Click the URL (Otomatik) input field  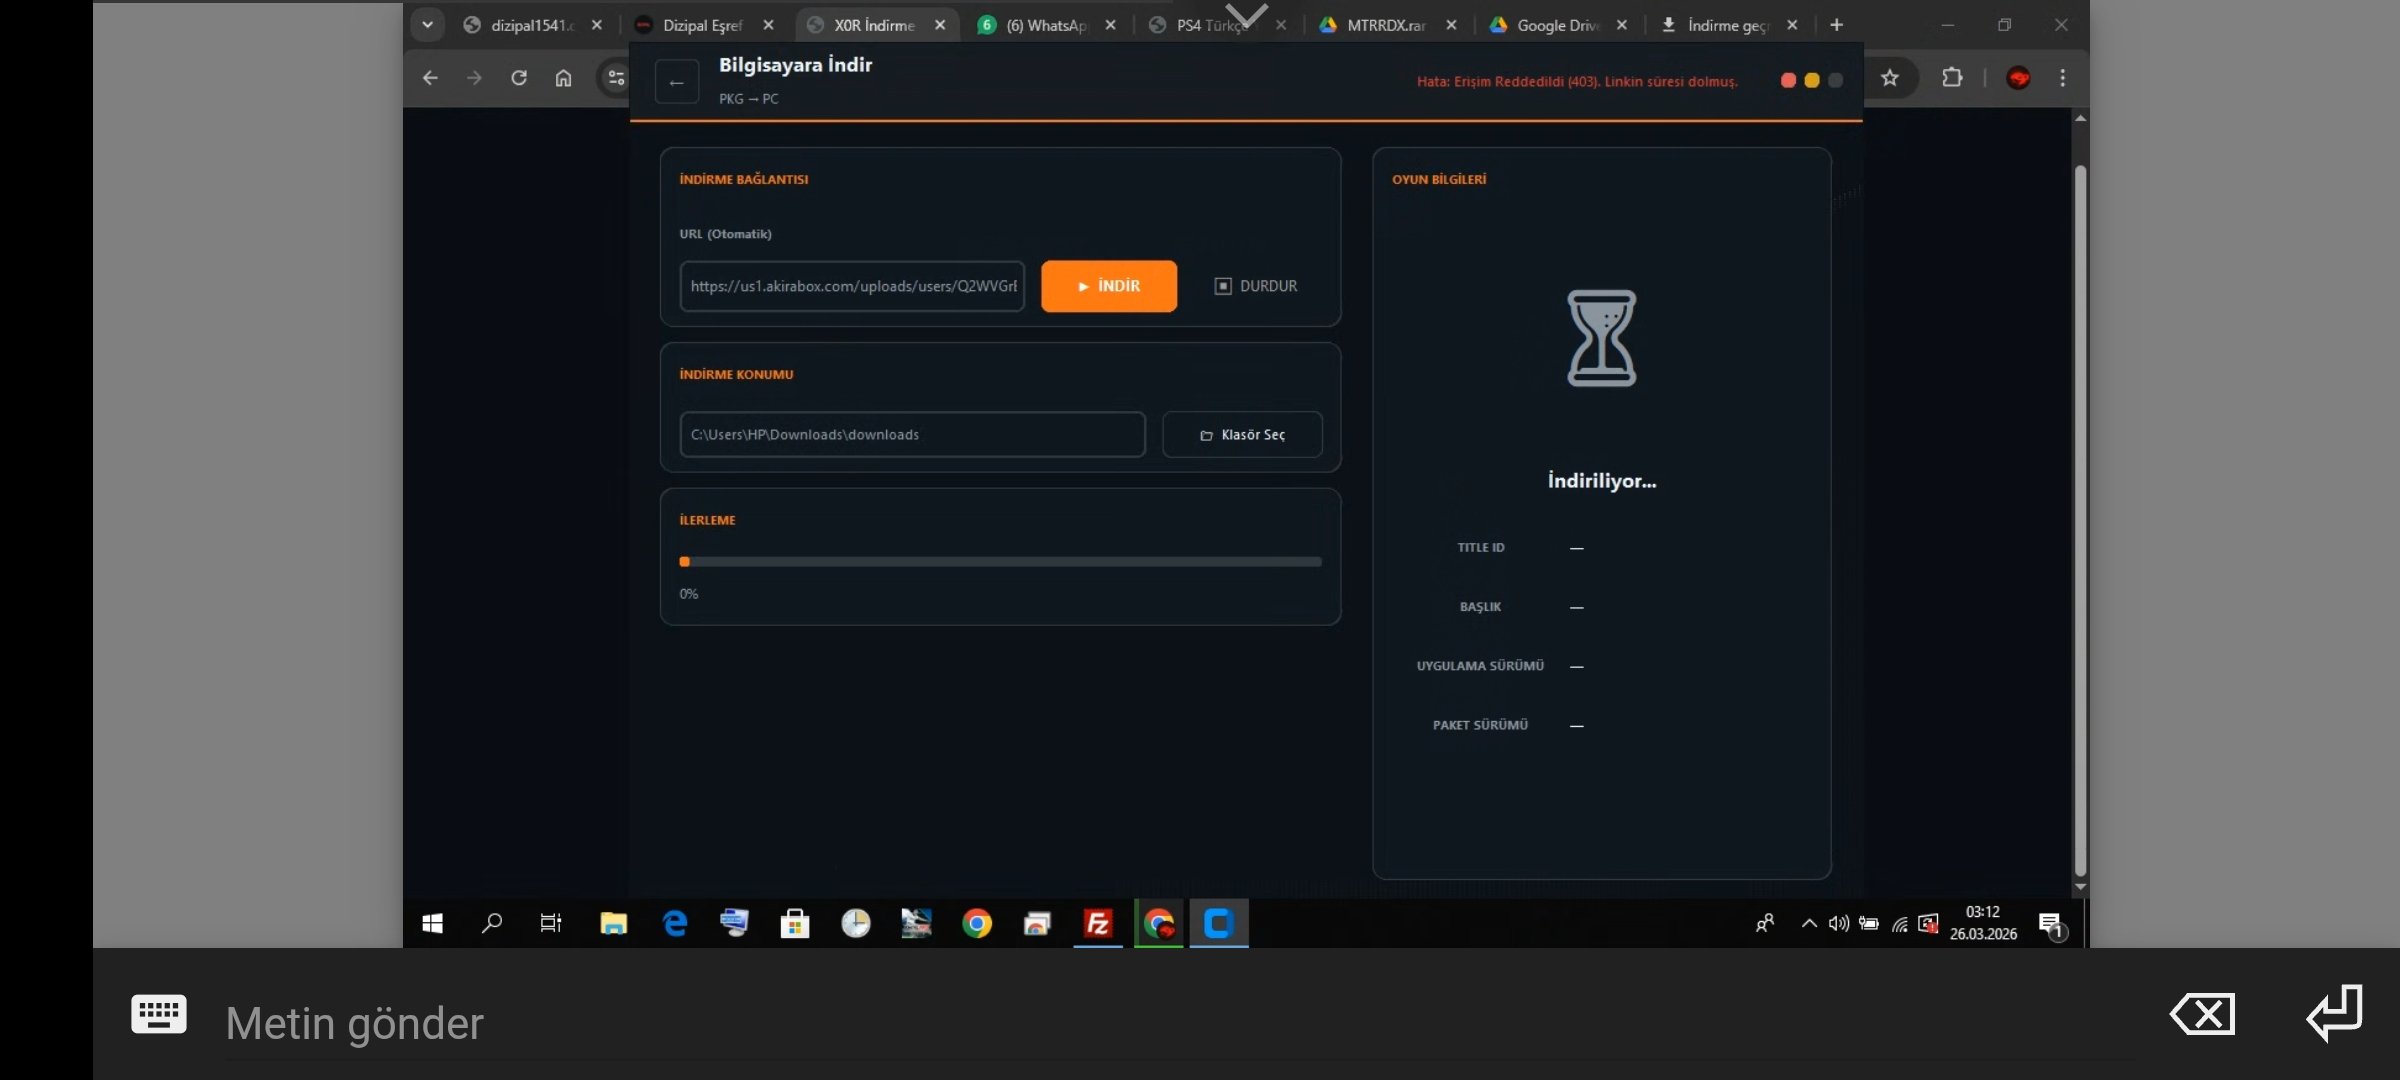click(852, 286)
